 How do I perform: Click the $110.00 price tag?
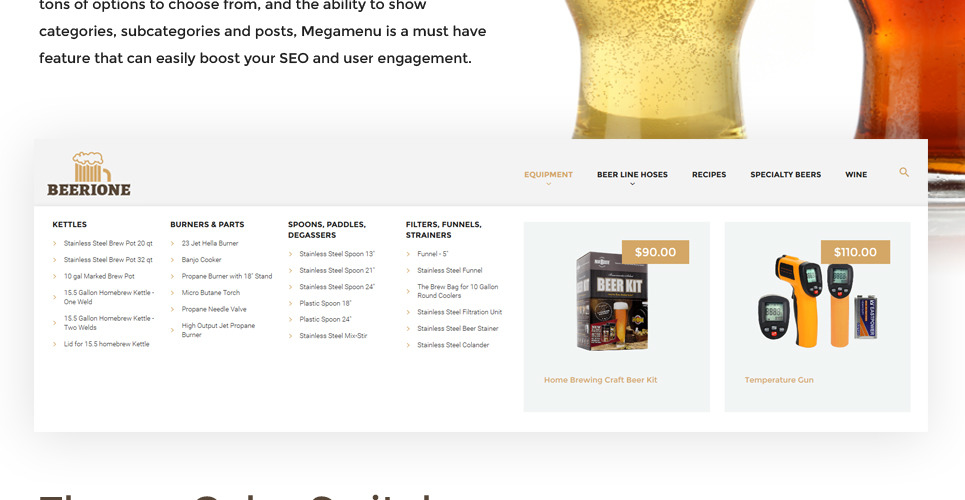point(855,252)
